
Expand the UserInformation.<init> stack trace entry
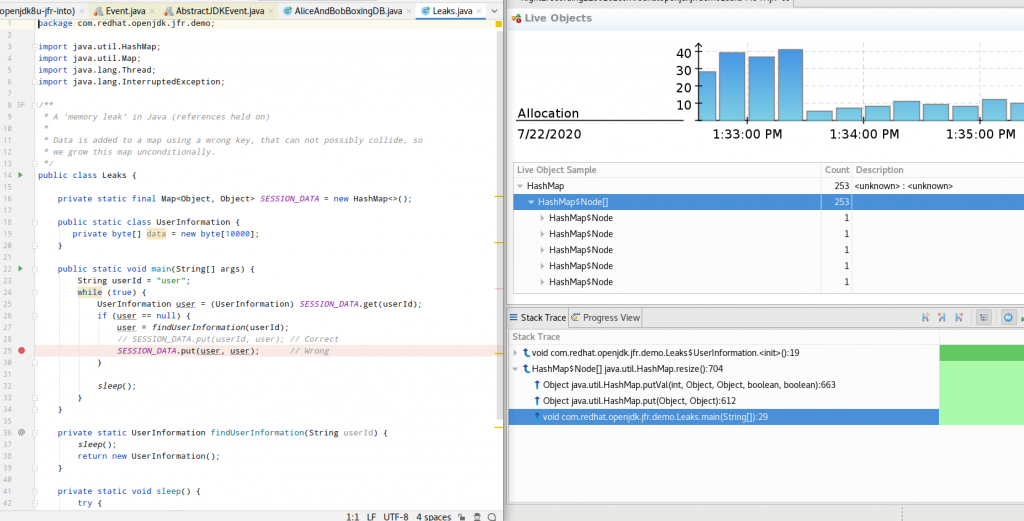514,353
